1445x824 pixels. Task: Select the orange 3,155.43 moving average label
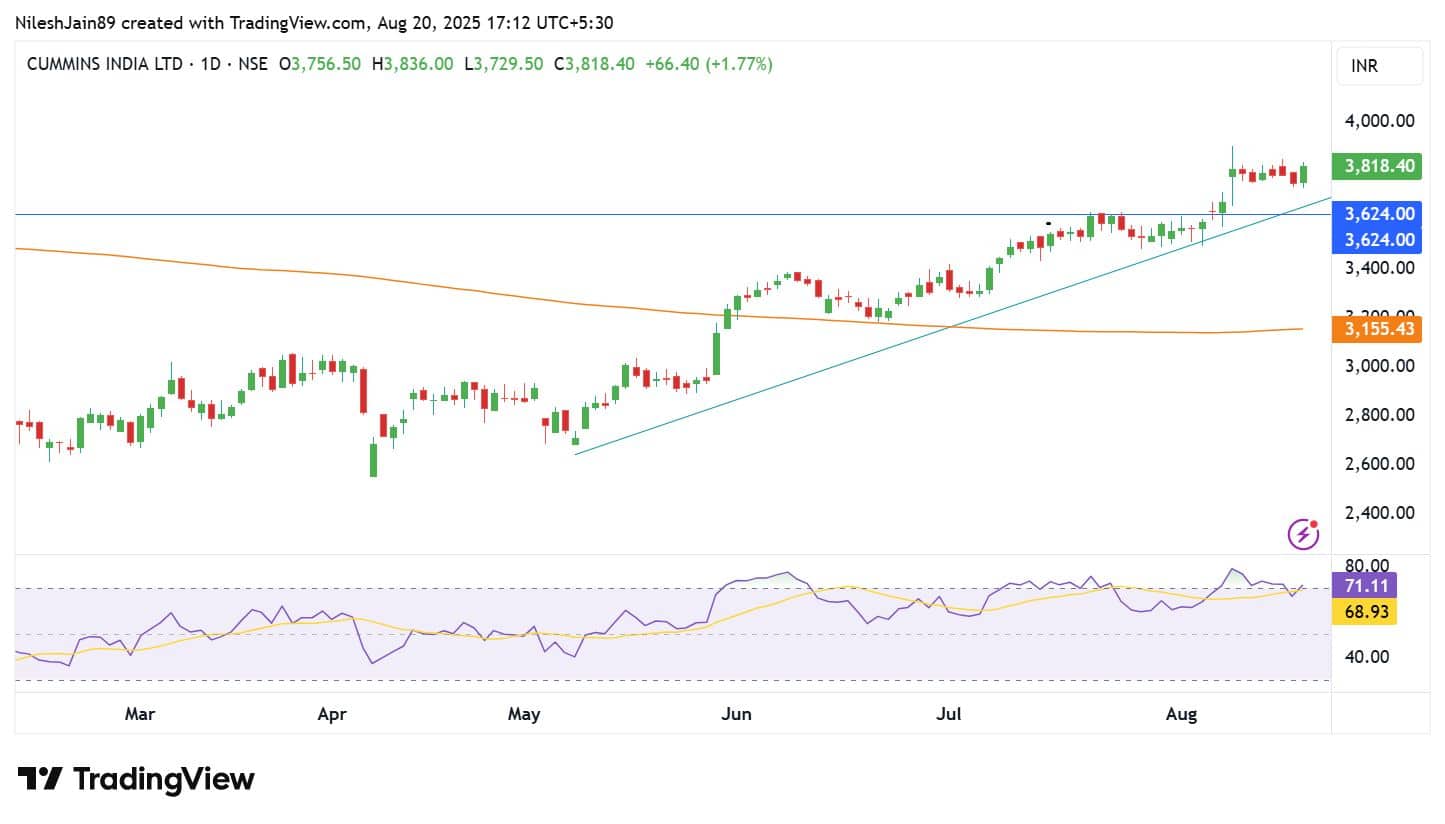pos(1377,329)
